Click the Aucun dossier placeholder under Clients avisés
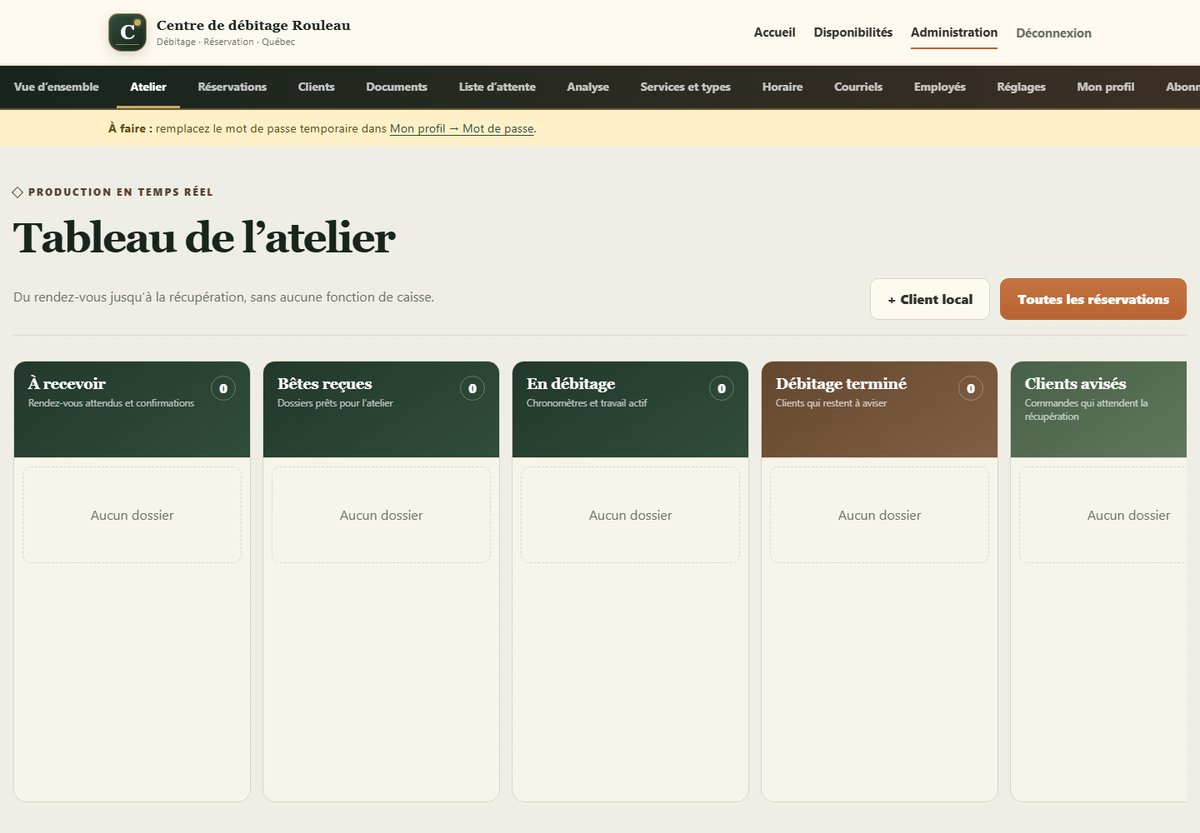The width and height of the screenshot is (1200, 833). [1103, 515]
